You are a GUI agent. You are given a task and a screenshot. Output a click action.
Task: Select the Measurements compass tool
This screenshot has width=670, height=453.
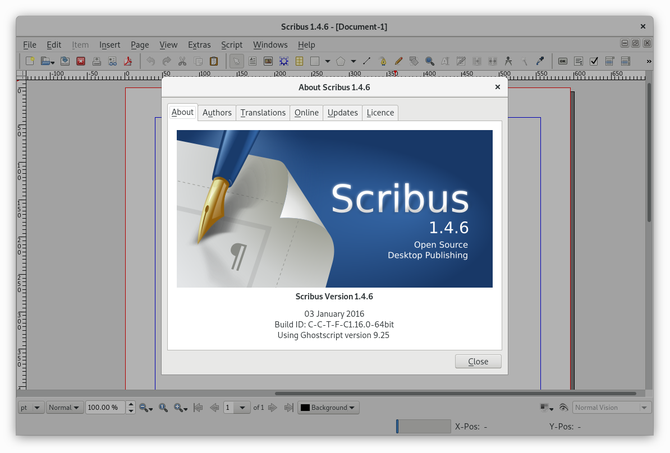pos(508,61)
